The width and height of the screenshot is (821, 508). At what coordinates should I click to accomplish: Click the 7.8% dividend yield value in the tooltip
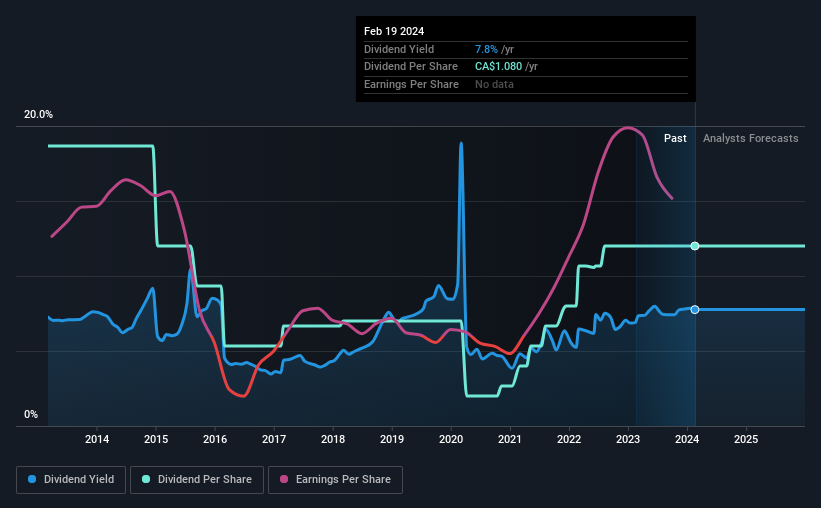click(488, 49)
